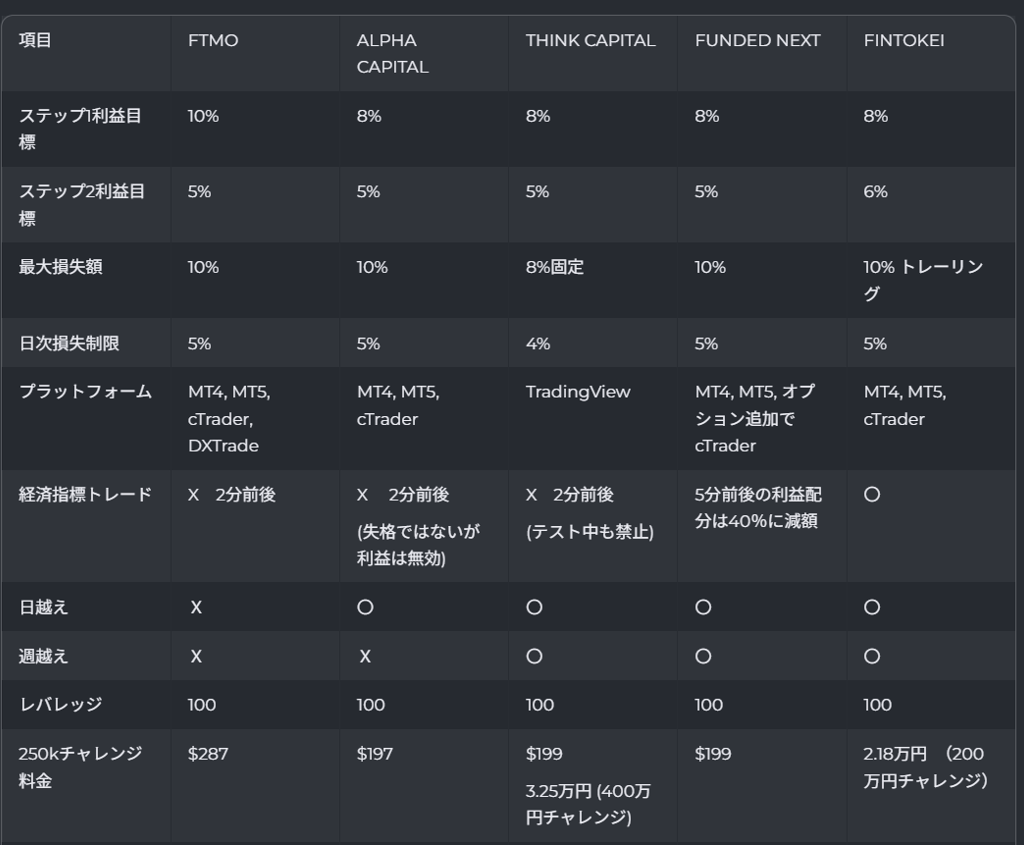The height and width of the screenshot is (845, 1024).
Task: Click THINK CAPITAL's circle in 週越え row
Action: [534, 656]
